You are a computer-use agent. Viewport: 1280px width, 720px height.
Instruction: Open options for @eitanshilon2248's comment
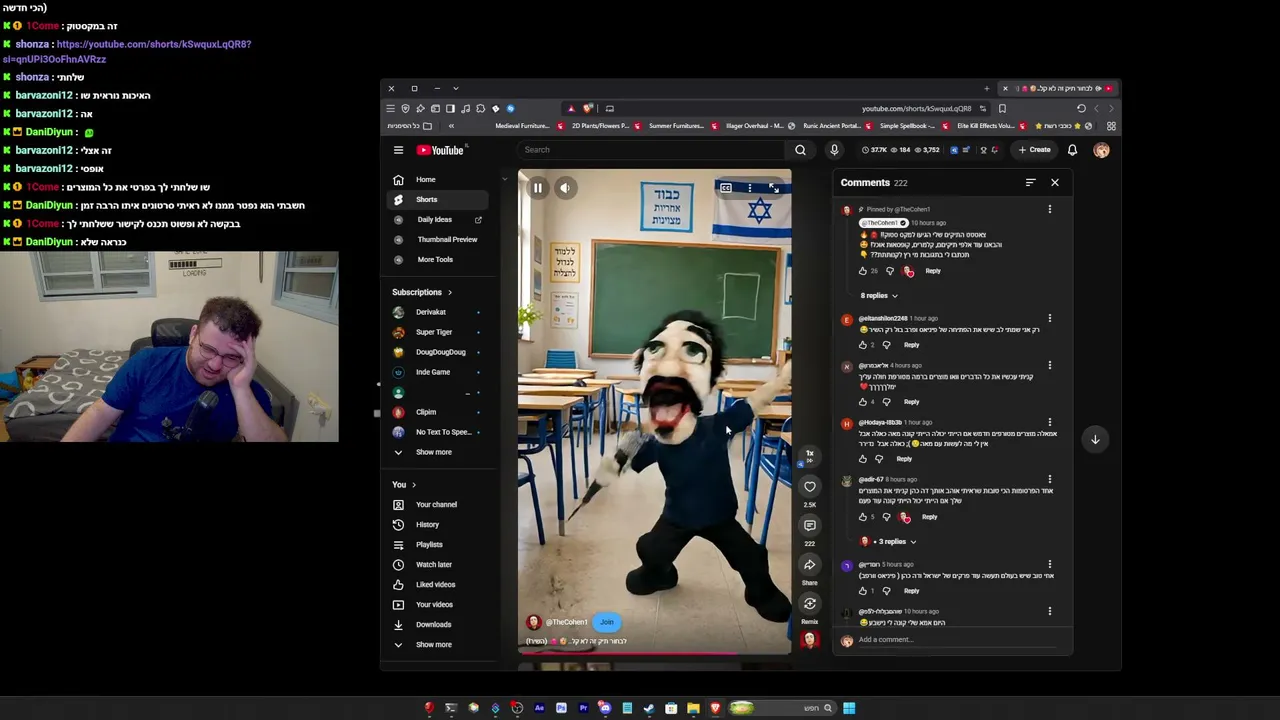click(x=1049, y=319)
